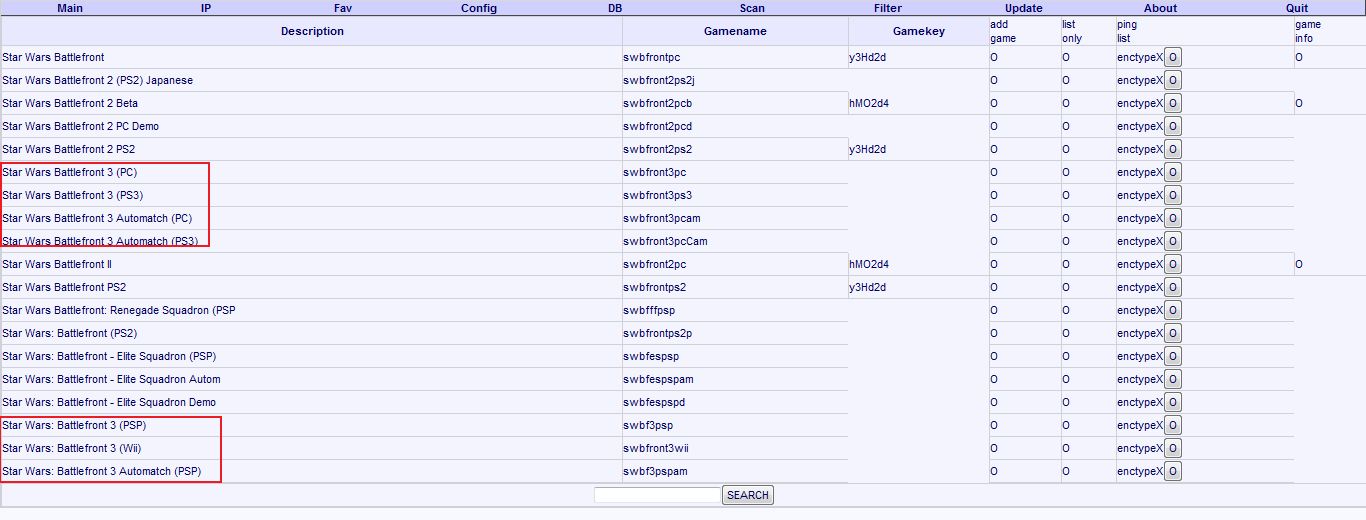Select Quit in the top menu

coord(1297,8)
